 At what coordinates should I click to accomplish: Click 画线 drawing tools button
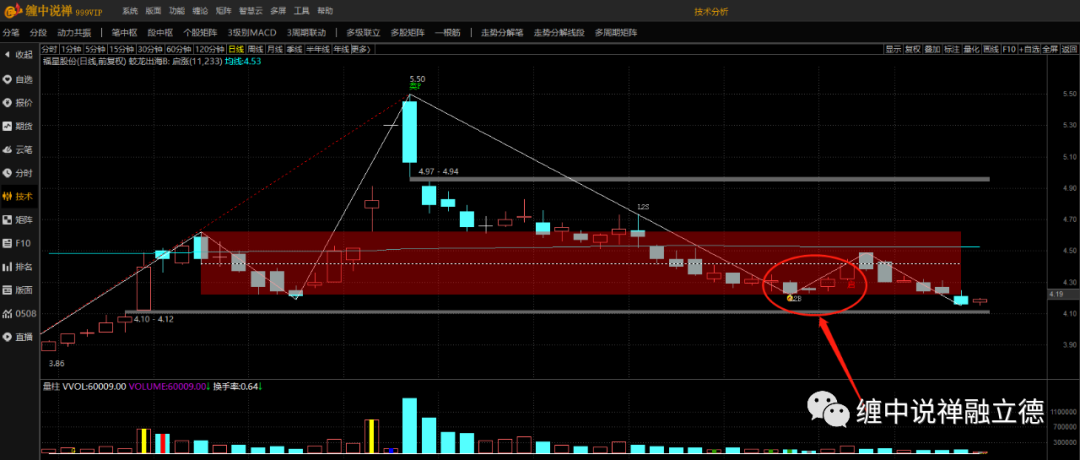point(990,49)
